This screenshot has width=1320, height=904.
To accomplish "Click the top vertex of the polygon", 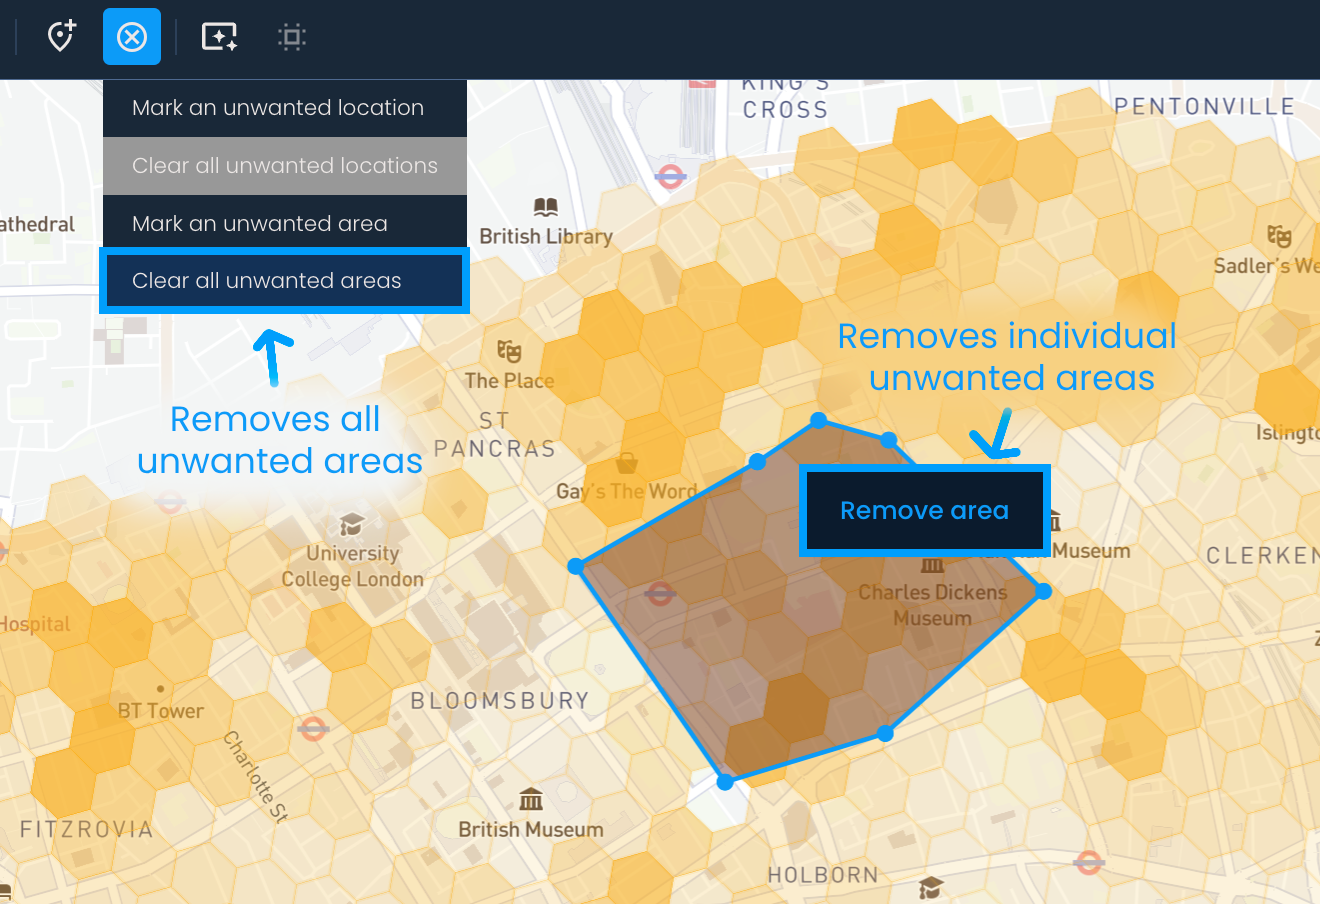I will 818,420.
